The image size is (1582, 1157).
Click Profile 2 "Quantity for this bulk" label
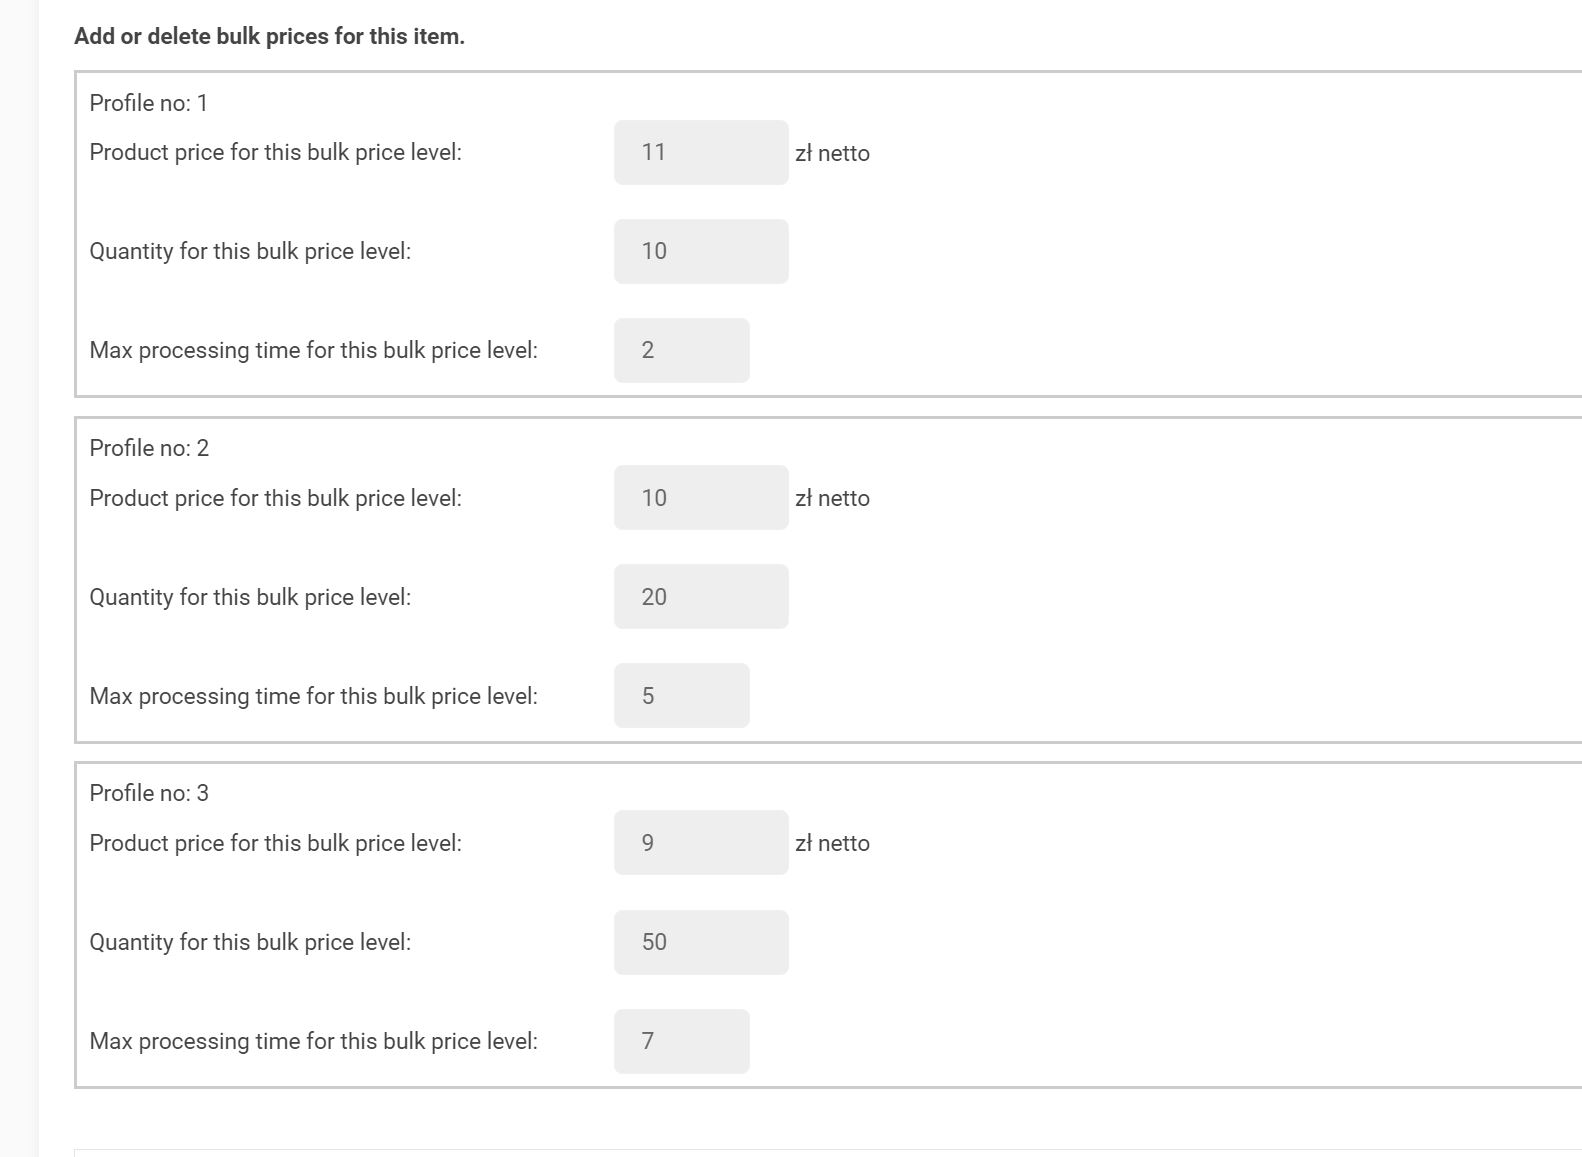tap(250, 597)
